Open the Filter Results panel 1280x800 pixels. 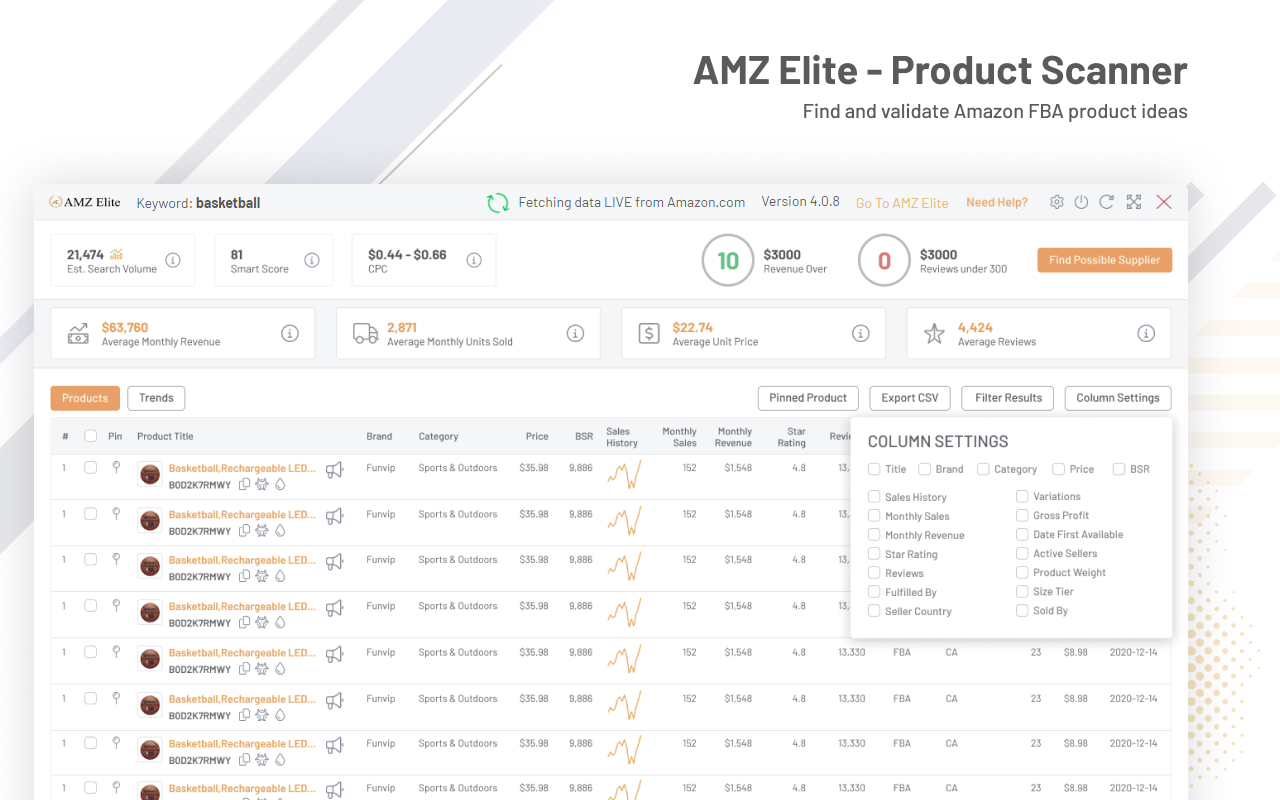1008,398
